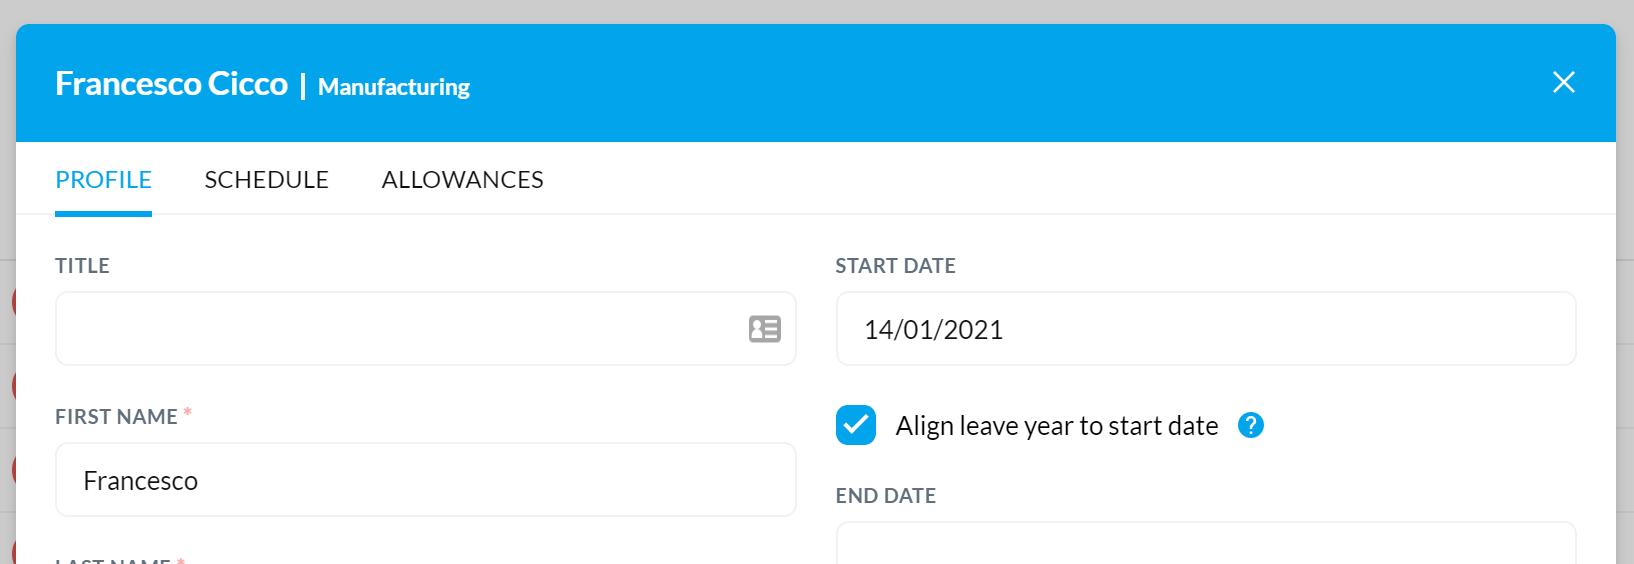Click the red required asterisk beside First Name
The height and width of the screenshot is (564, 1634).
187,412
